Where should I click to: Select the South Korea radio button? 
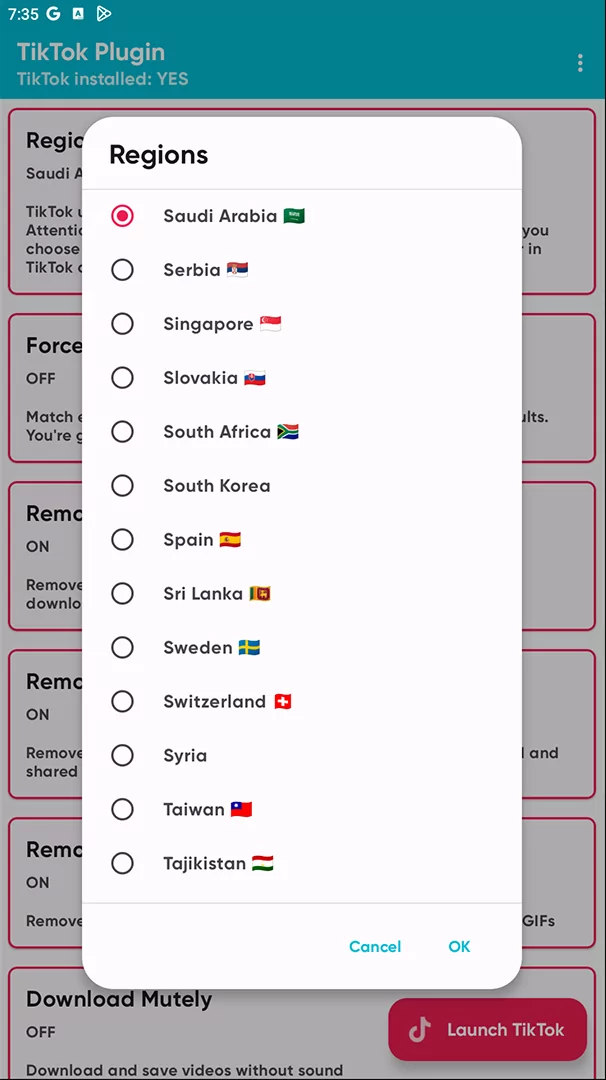tap(122, 486)
